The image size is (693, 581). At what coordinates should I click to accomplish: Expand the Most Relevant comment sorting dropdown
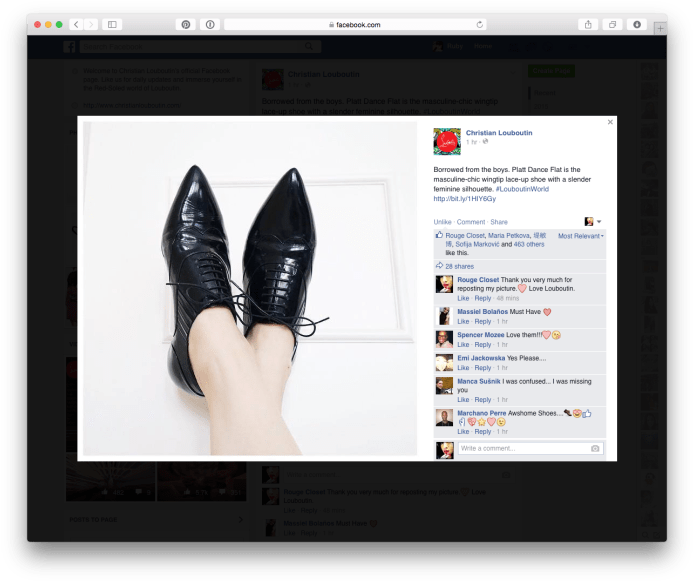point(580,236)
